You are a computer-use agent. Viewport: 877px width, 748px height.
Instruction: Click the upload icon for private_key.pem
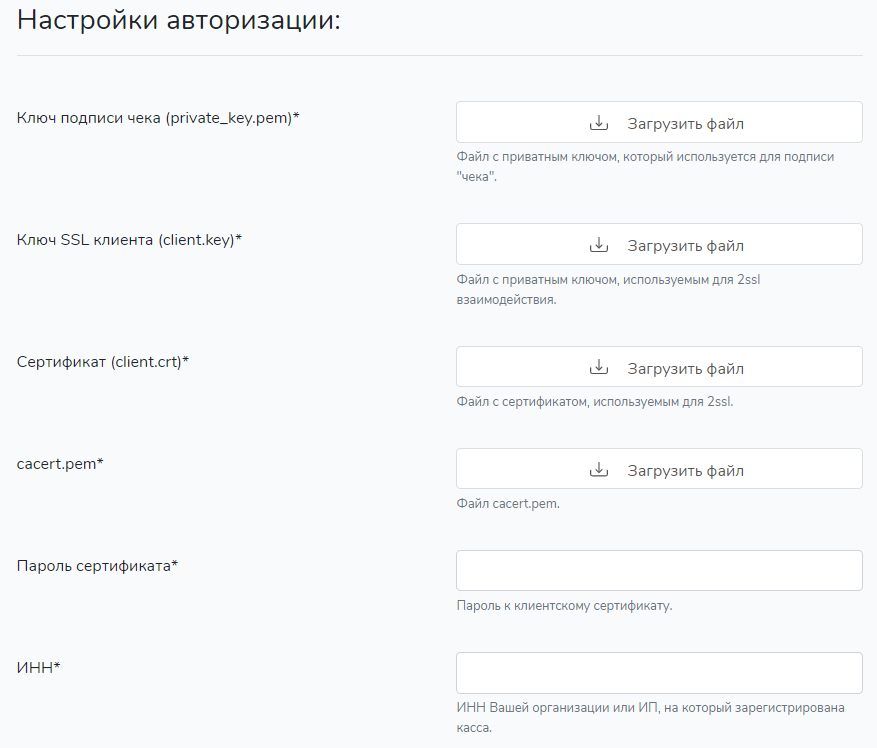pyautogui.click(x=598, y=123)
